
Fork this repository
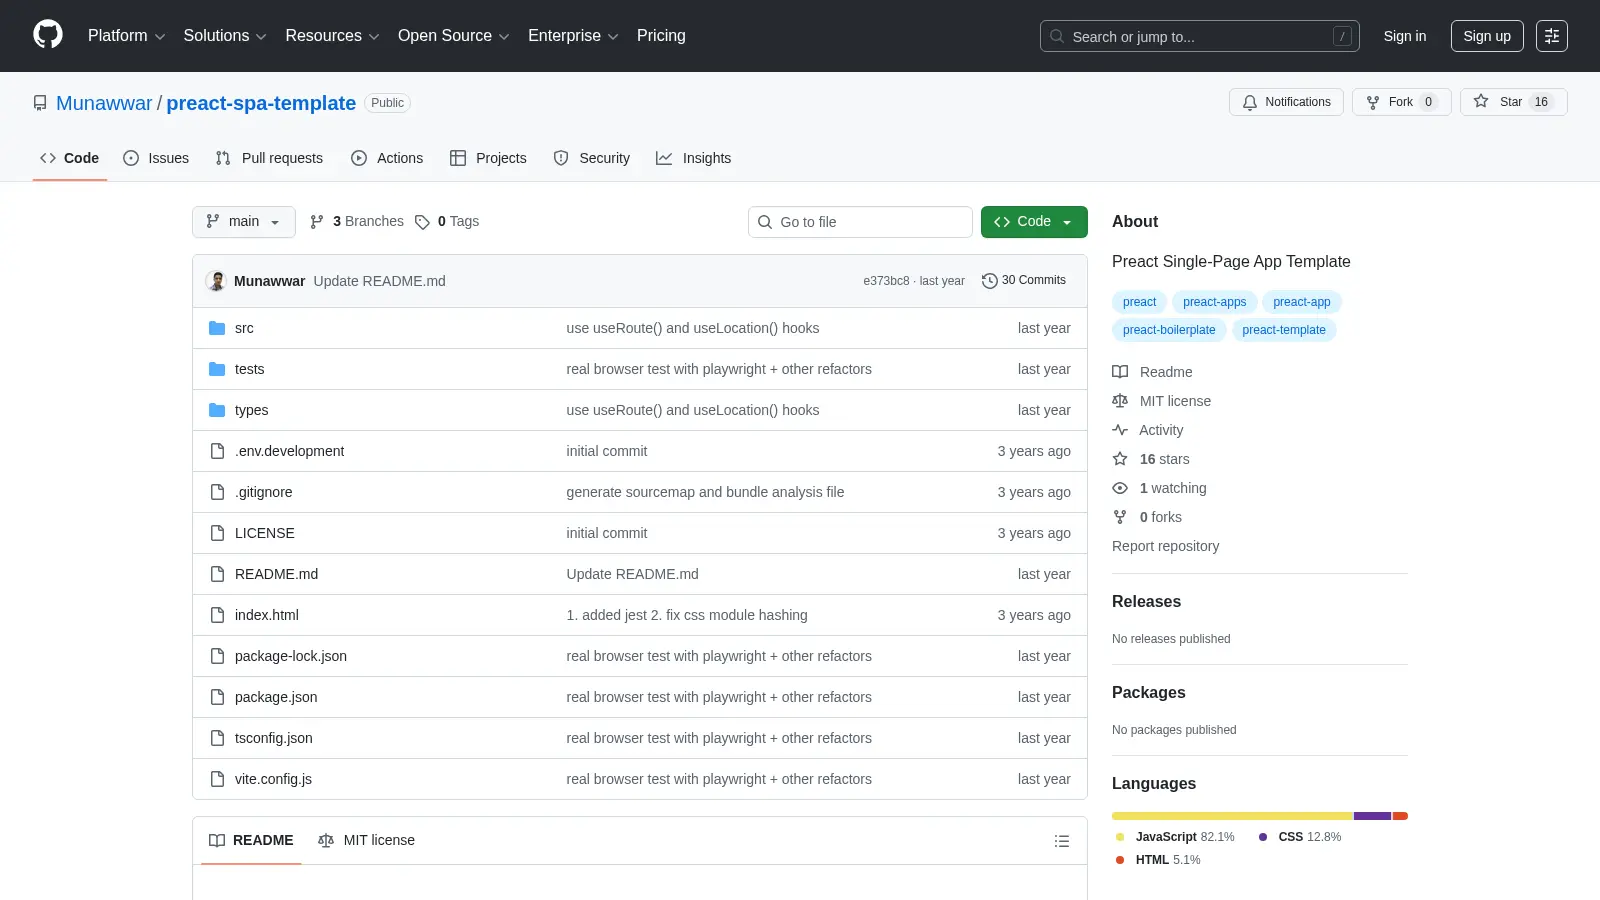click(1402, 102)
